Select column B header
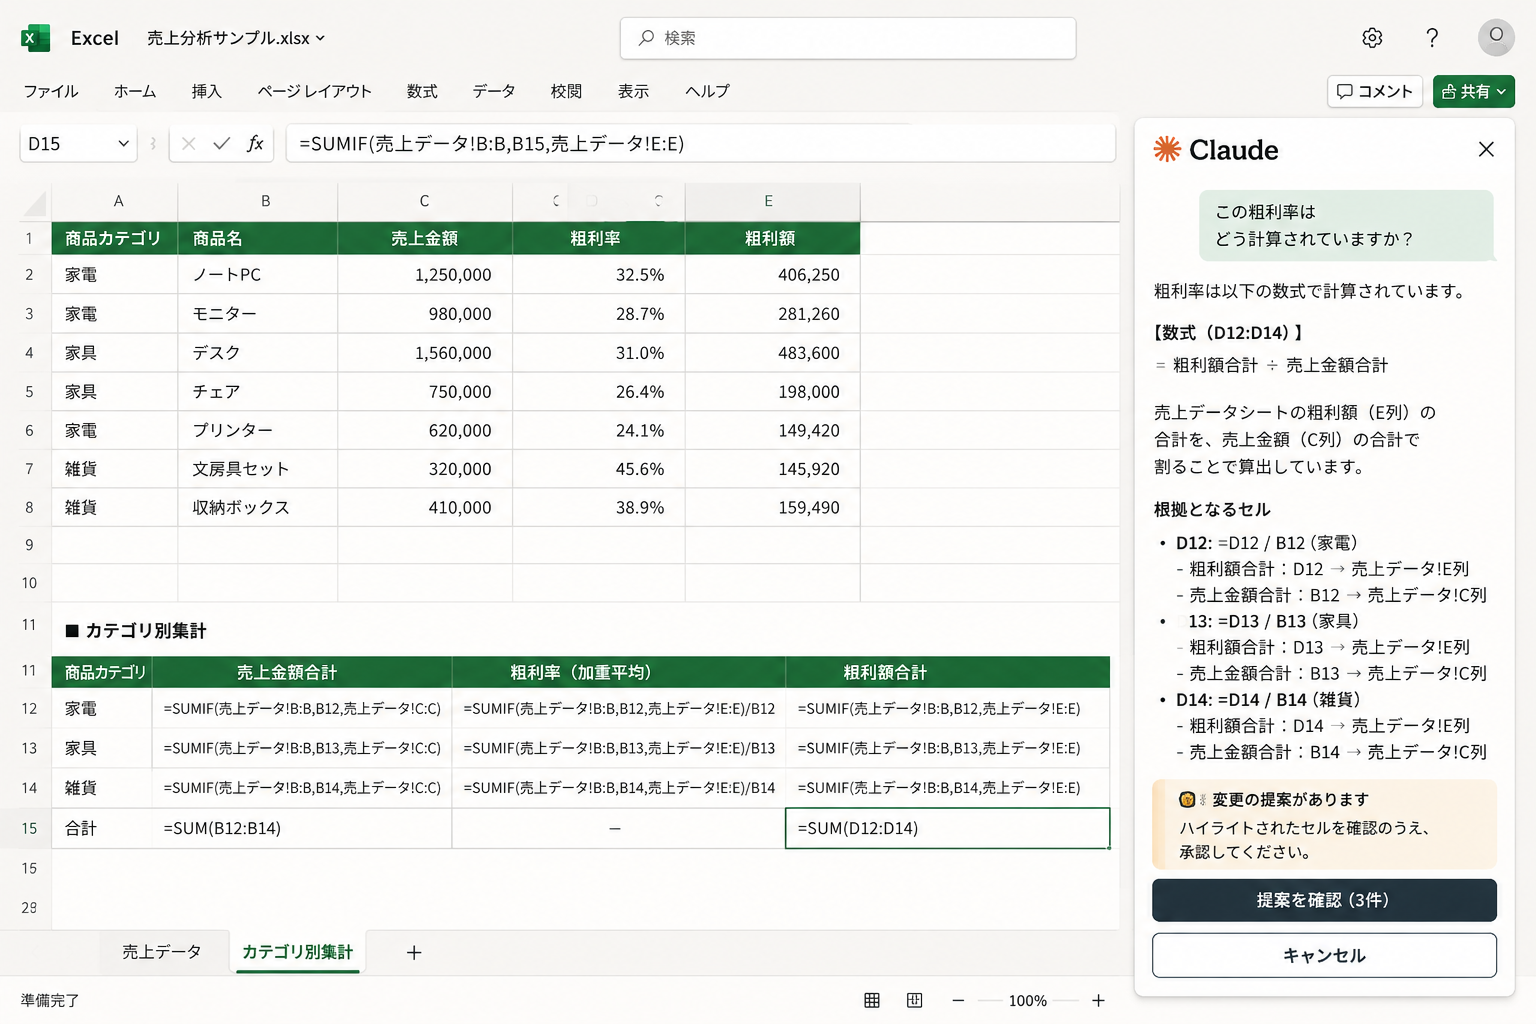 point(266,201)
